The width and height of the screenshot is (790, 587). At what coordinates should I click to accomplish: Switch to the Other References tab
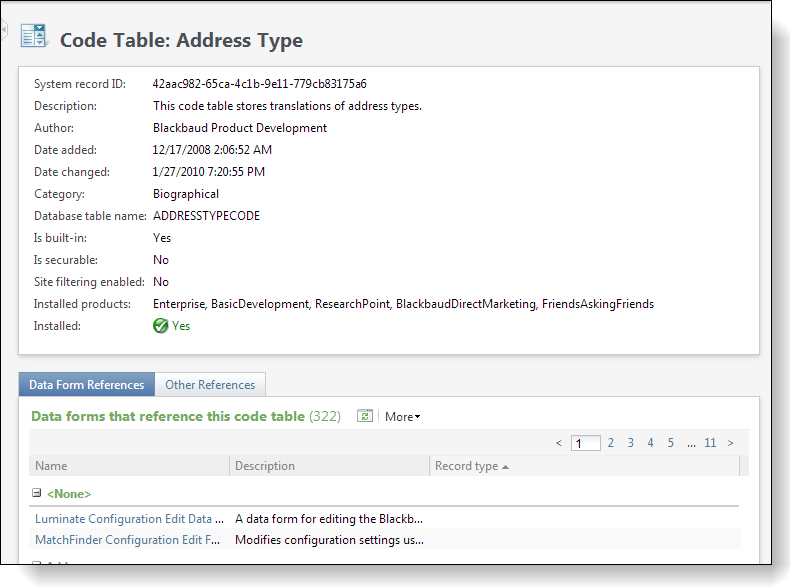[210, 385]
